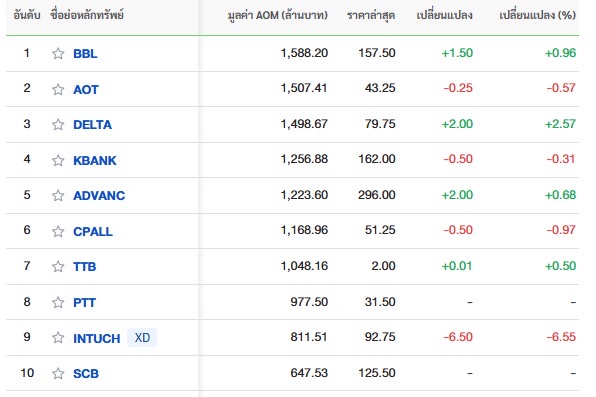This screenshot has height=397, width=596.
Task: Open the INTUCH stock symbol link
Action: (97, 338)
